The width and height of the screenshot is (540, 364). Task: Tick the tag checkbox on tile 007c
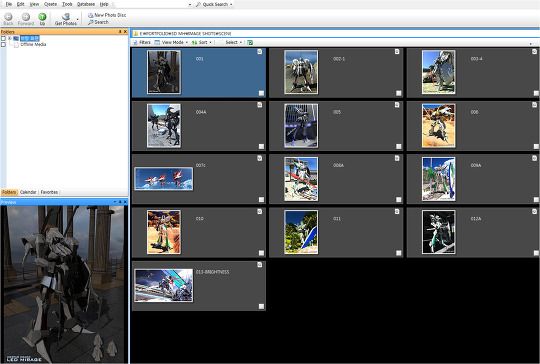261,200
